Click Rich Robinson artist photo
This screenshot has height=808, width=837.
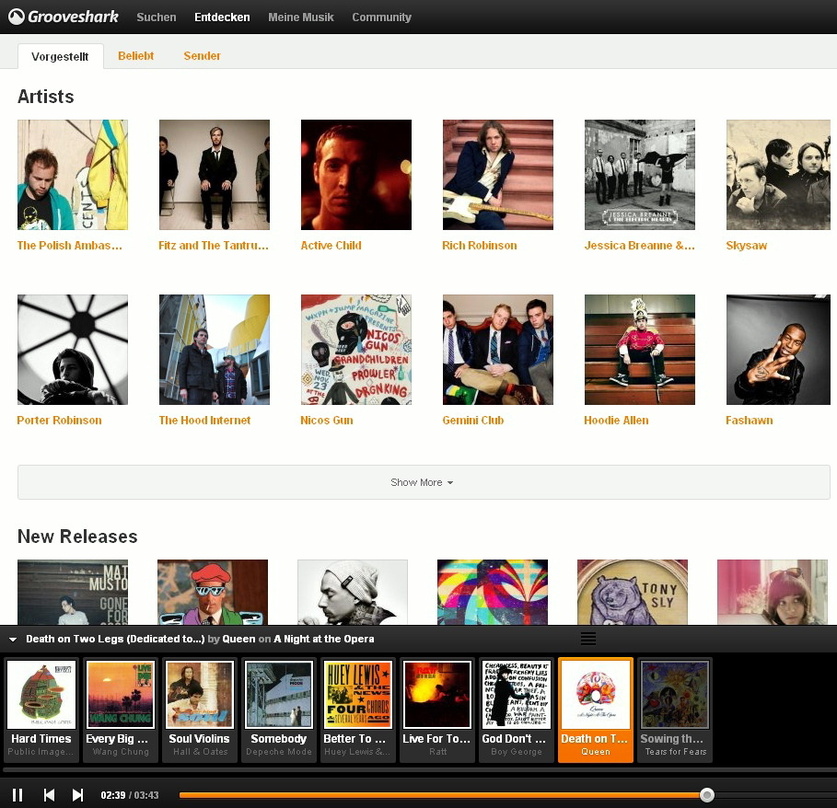click(498, 175)
